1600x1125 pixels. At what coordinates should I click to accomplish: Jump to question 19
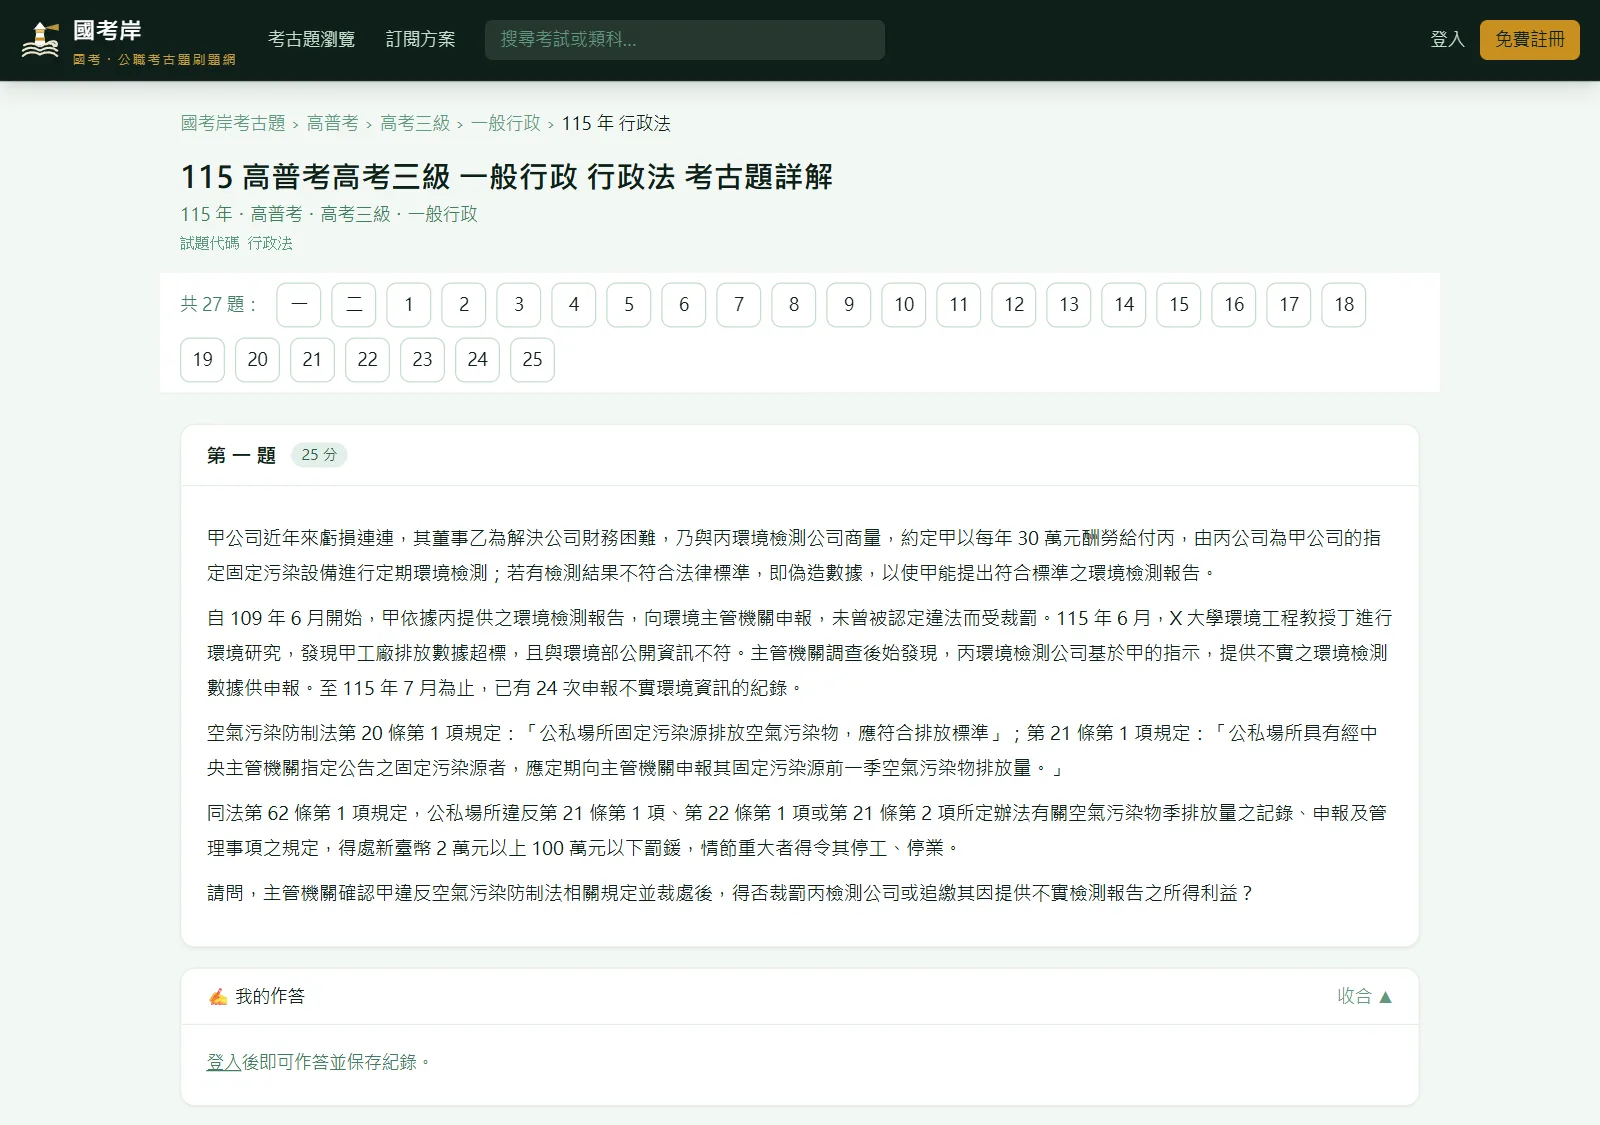point(203,360)
